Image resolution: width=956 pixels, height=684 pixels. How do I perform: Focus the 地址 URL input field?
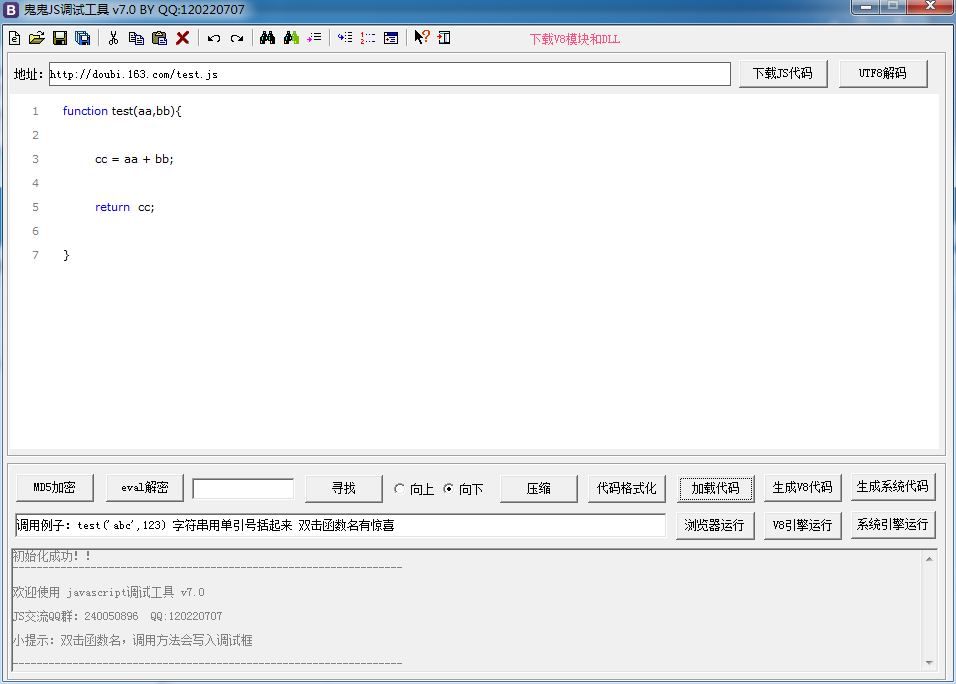(x=390, y=74)
